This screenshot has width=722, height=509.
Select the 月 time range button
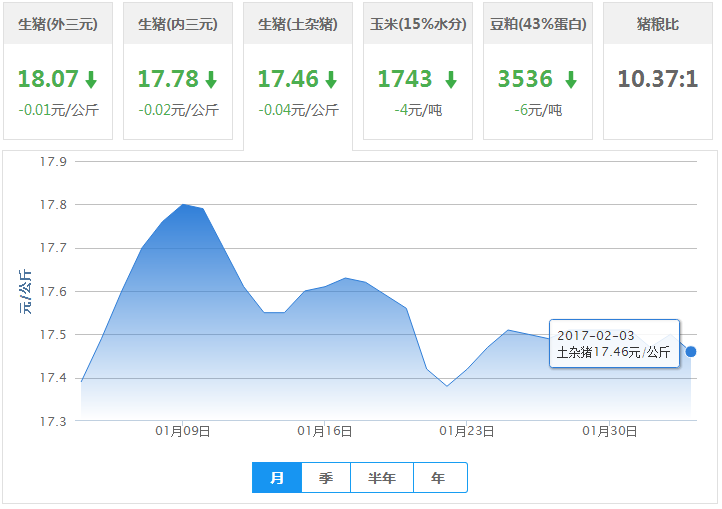tap(277, 478)
